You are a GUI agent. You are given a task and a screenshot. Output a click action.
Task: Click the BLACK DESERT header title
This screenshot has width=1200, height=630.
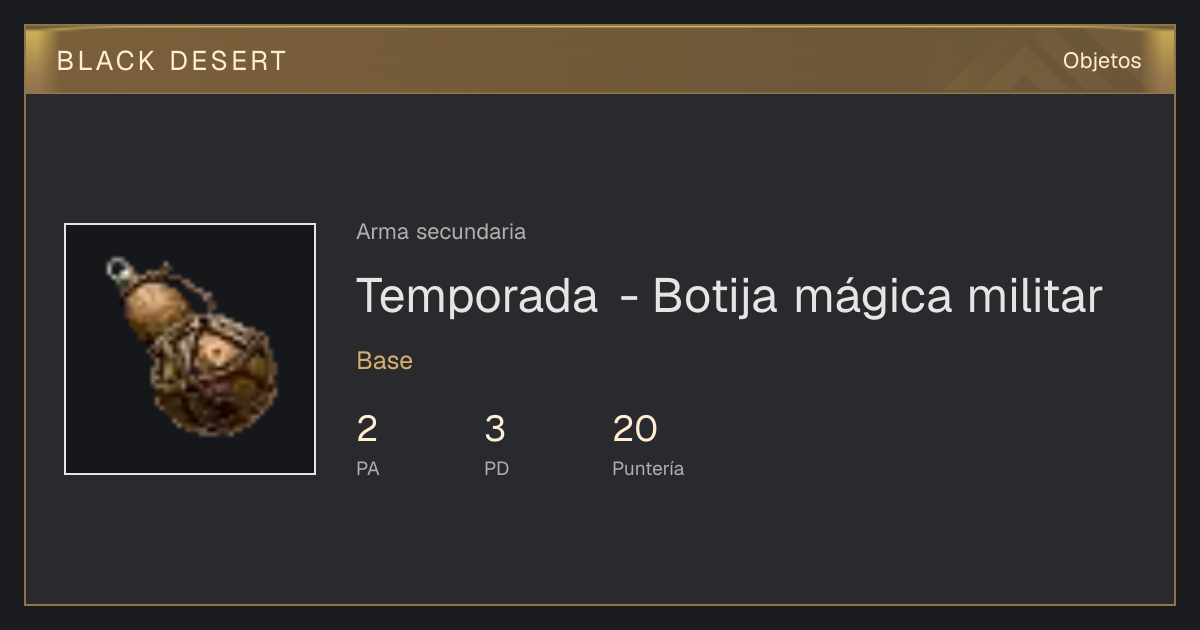pos(172,61)
